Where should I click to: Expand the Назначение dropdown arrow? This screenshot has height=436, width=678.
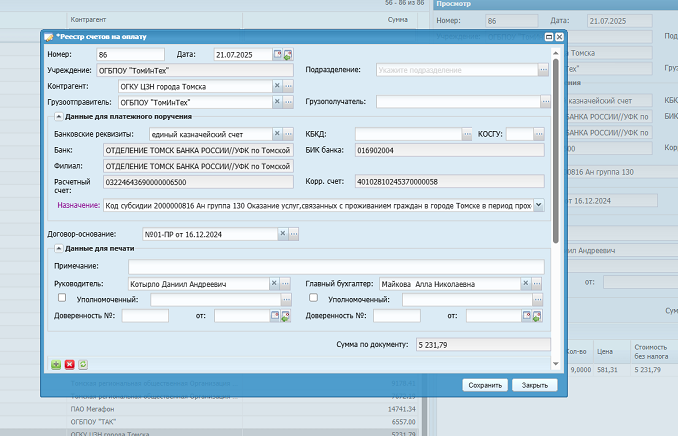tap(539, 205)
